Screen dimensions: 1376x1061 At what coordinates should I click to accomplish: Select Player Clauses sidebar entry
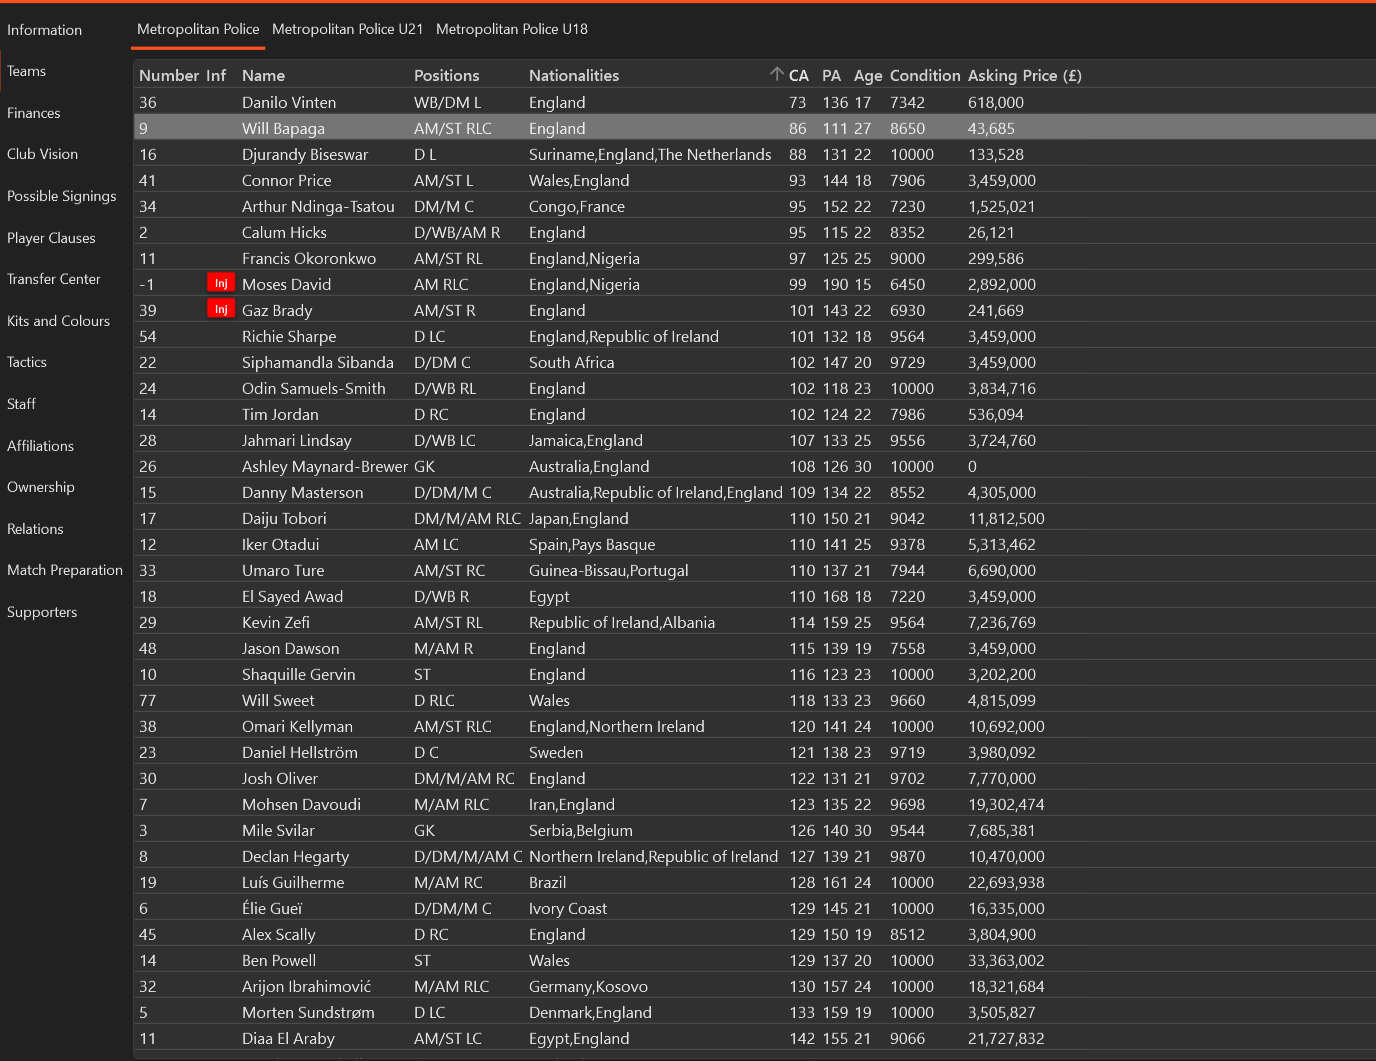[x=52, y=238]
